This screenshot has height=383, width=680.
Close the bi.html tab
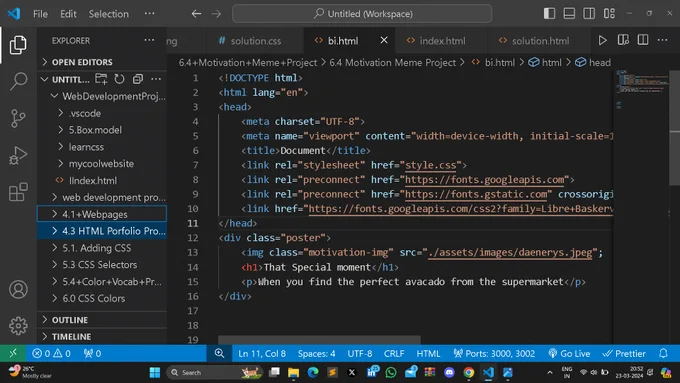click(384, 40)
